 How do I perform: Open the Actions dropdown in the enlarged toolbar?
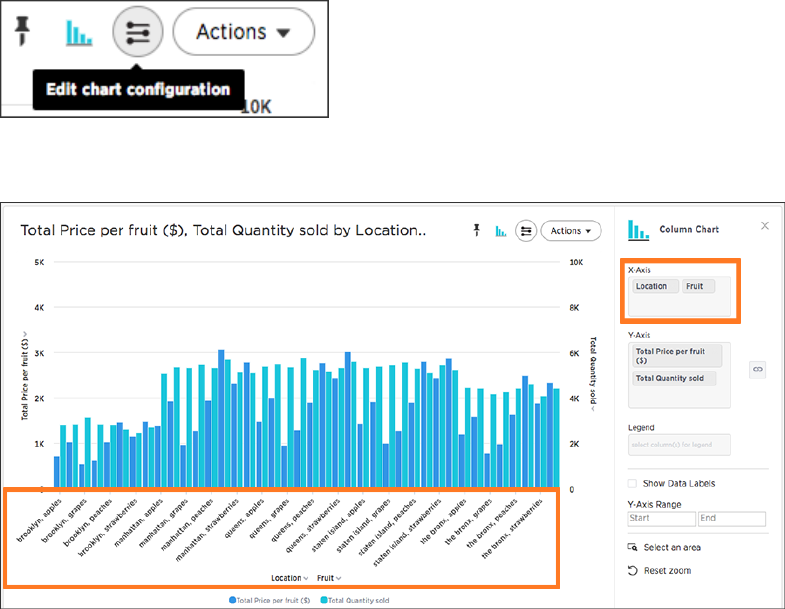244,32
